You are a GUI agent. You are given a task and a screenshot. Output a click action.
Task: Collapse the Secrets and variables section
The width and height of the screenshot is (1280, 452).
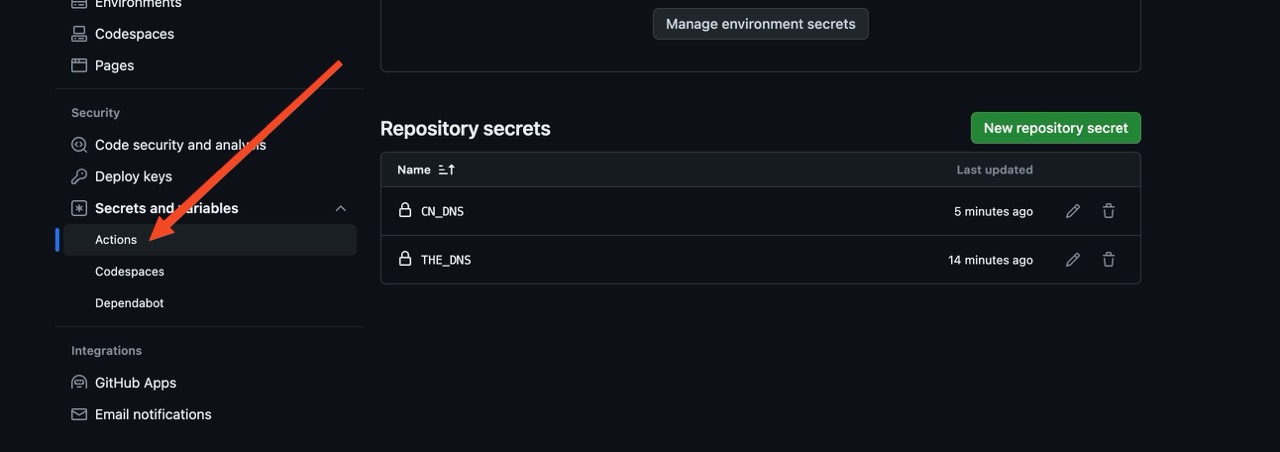click(x=340, y=208)
